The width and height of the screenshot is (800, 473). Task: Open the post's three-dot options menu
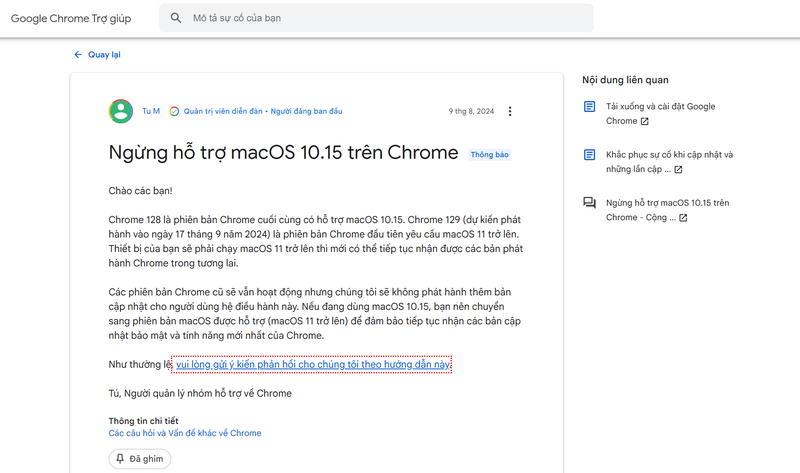[x=510, y=111]
